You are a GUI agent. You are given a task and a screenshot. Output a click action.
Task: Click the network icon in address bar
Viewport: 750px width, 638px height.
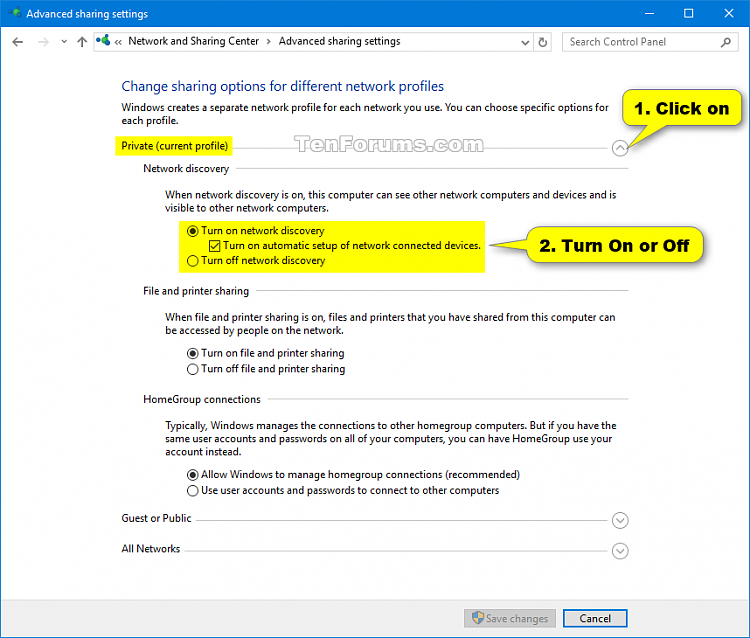point(103,41)
